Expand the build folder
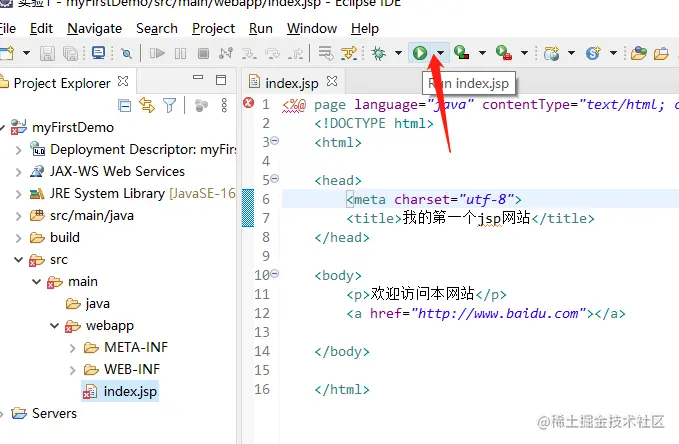679x444 pixels. pos(18,238)
